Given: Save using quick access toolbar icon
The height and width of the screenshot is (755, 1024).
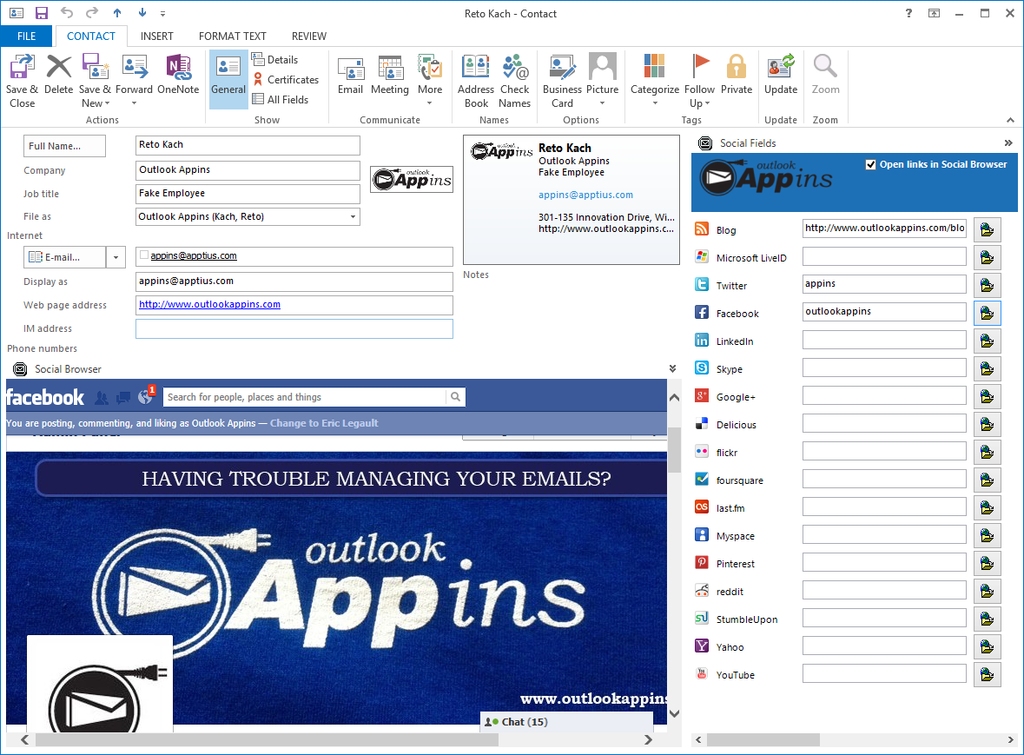Looking at the screenshot, I should point(41,13).
